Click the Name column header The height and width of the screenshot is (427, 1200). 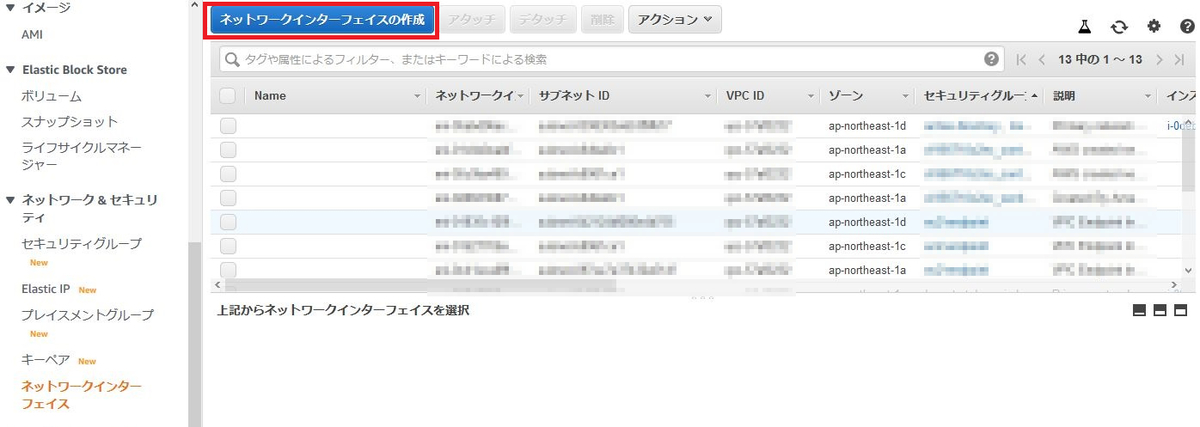pos(270,96)
